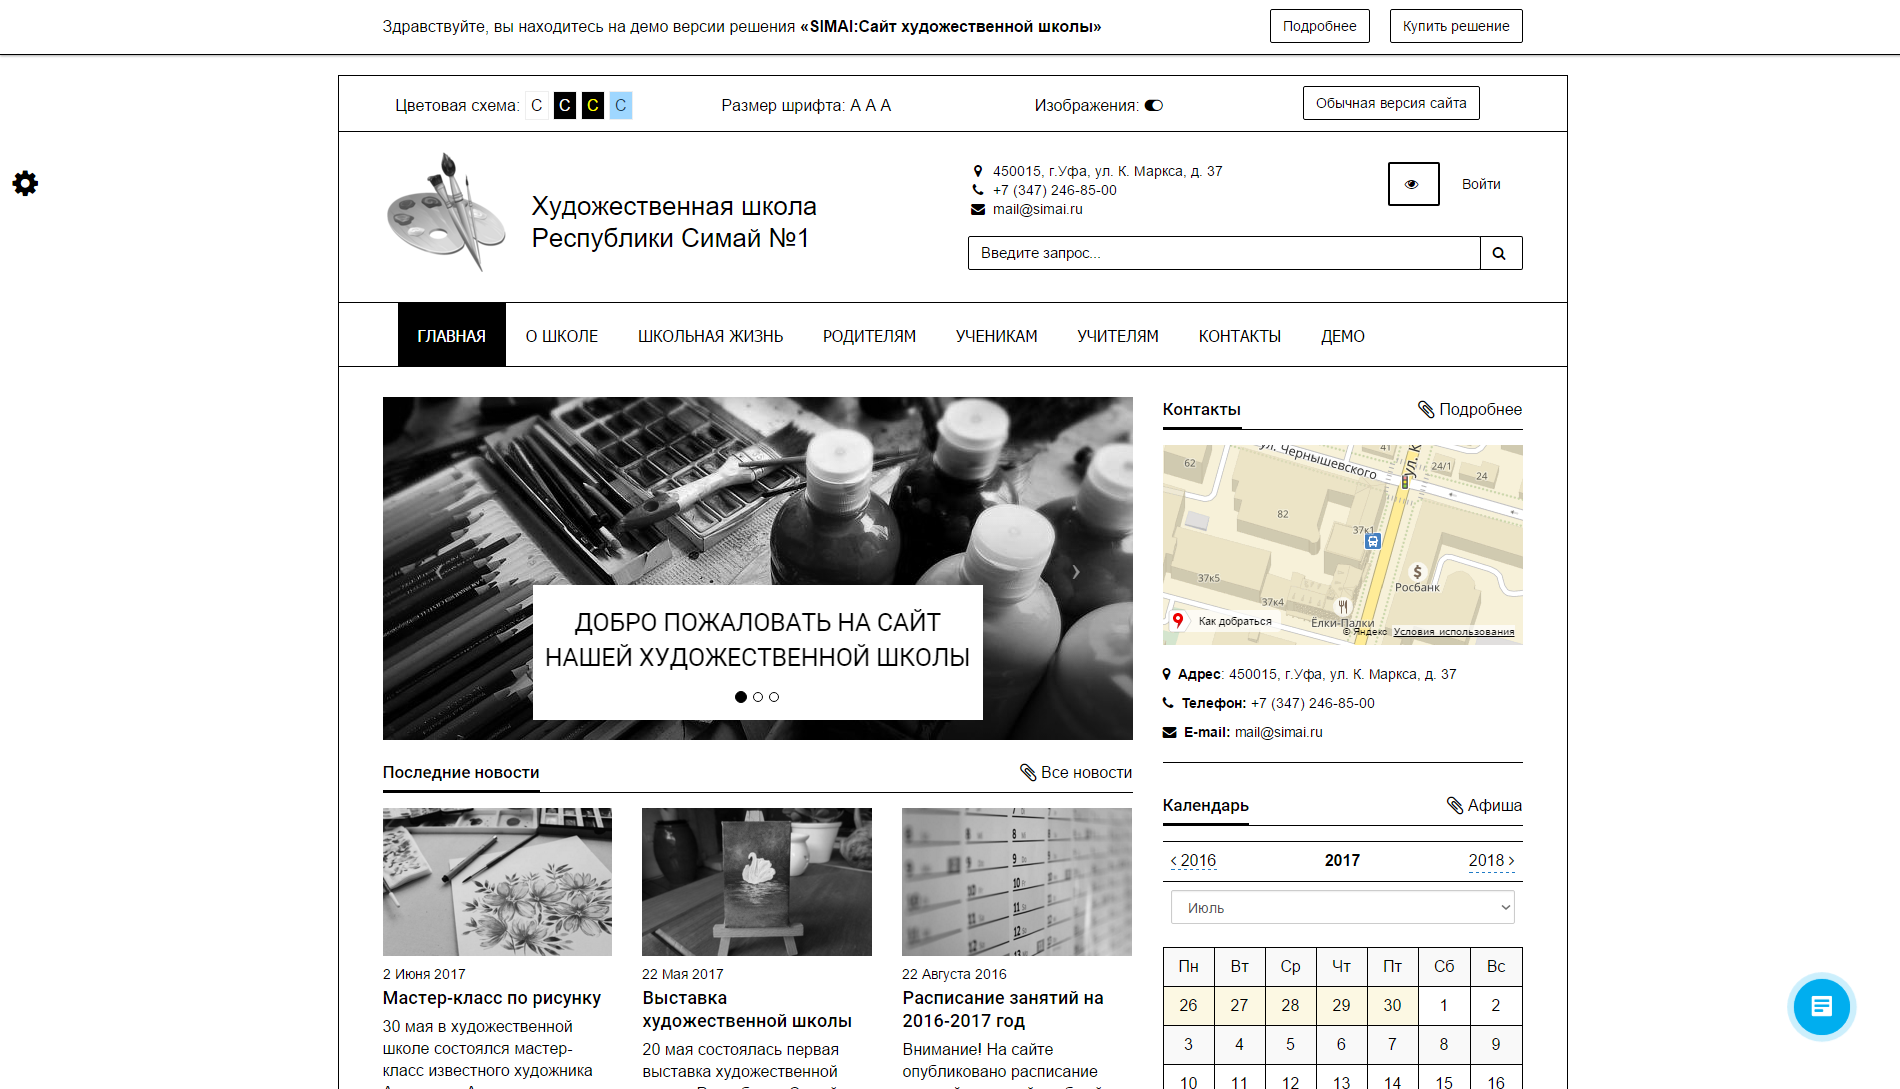
Task: Open the month dropdown showing Июль
Action: [1342, 908]
